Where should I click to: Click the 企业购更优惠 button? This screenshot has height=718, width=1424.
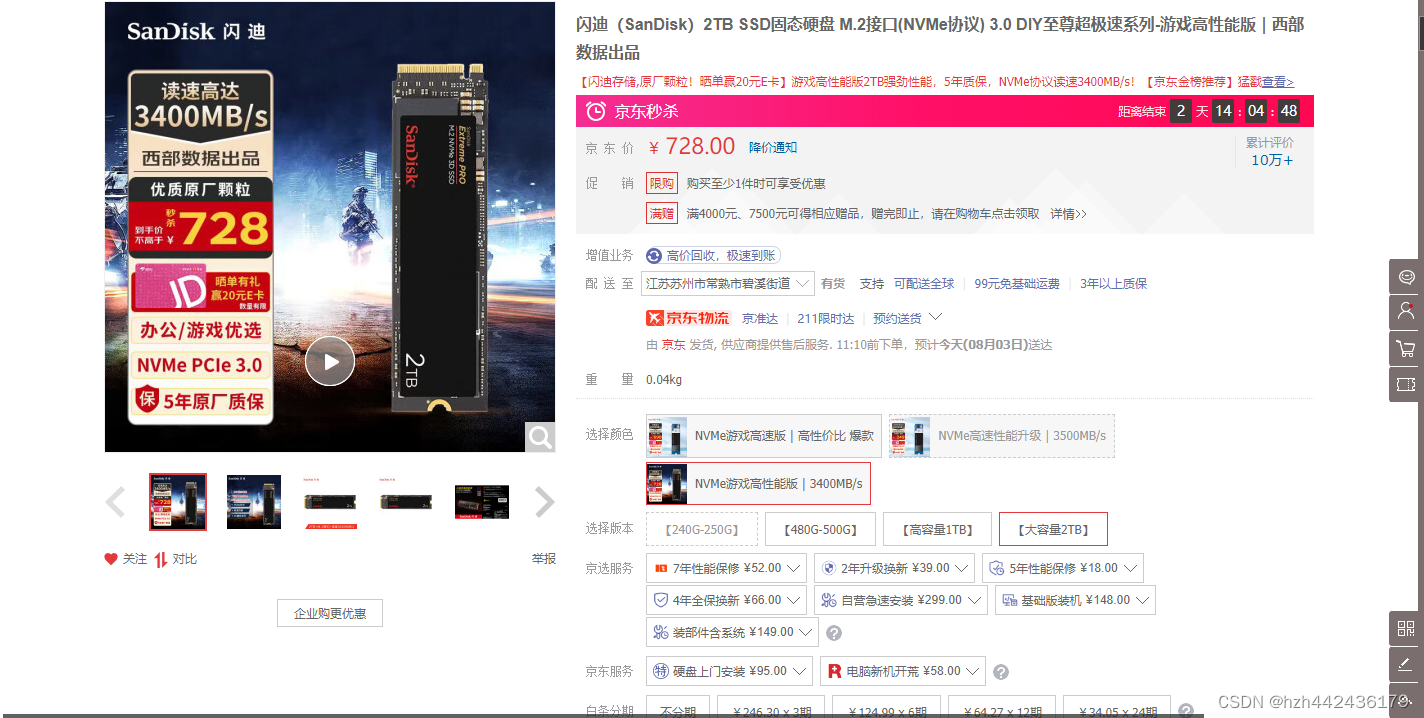pyautogui.click(x=330, y=613)
